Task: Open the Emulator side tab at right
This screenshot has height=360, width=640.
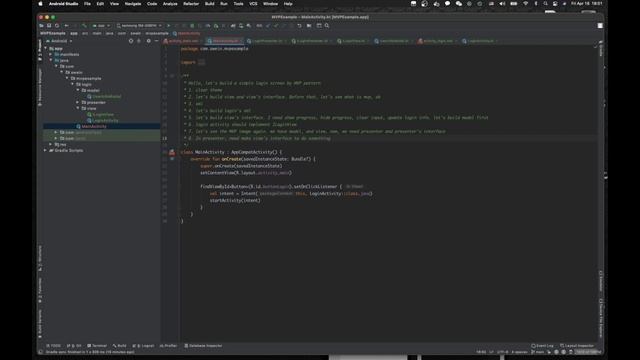Action: tap(601, 281)
